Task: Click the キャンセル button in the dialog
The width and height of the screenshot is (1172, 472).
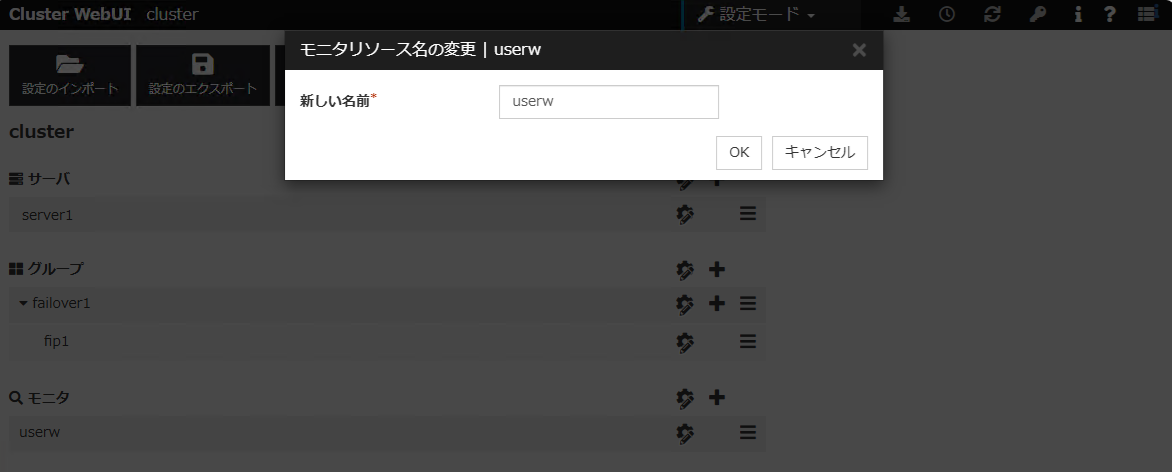Action: point(819,153)
